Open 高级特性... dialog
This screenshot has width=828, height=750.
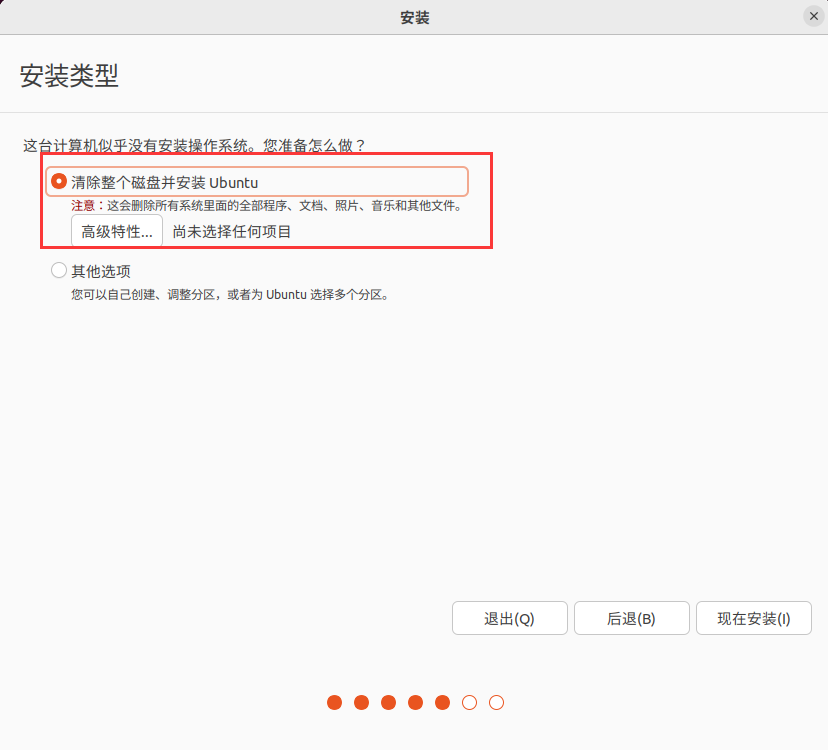coord(117,231)
